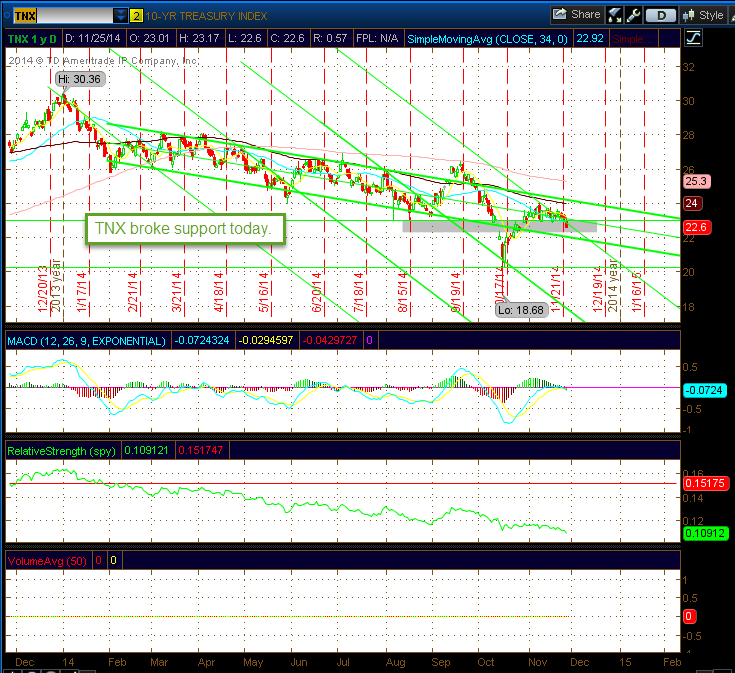735x673 pixels.
Task: Click the 4/18/14 expiration date marker
Action: point(219,292)
